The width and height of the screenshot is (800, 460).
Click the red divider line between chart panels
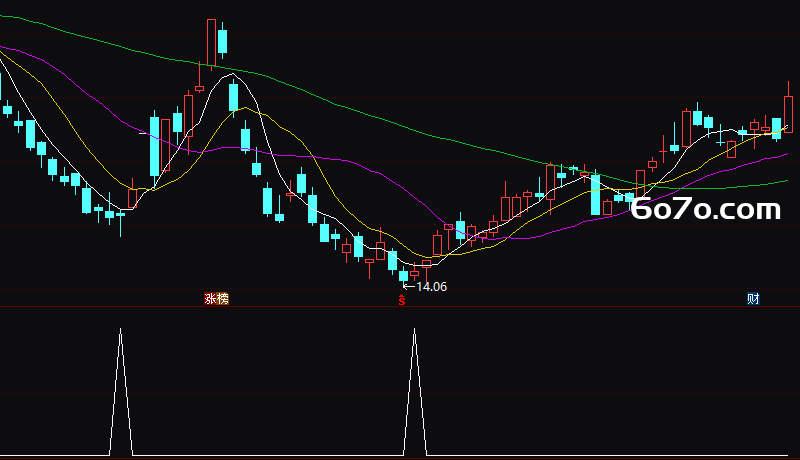click(x=400, y=307)
